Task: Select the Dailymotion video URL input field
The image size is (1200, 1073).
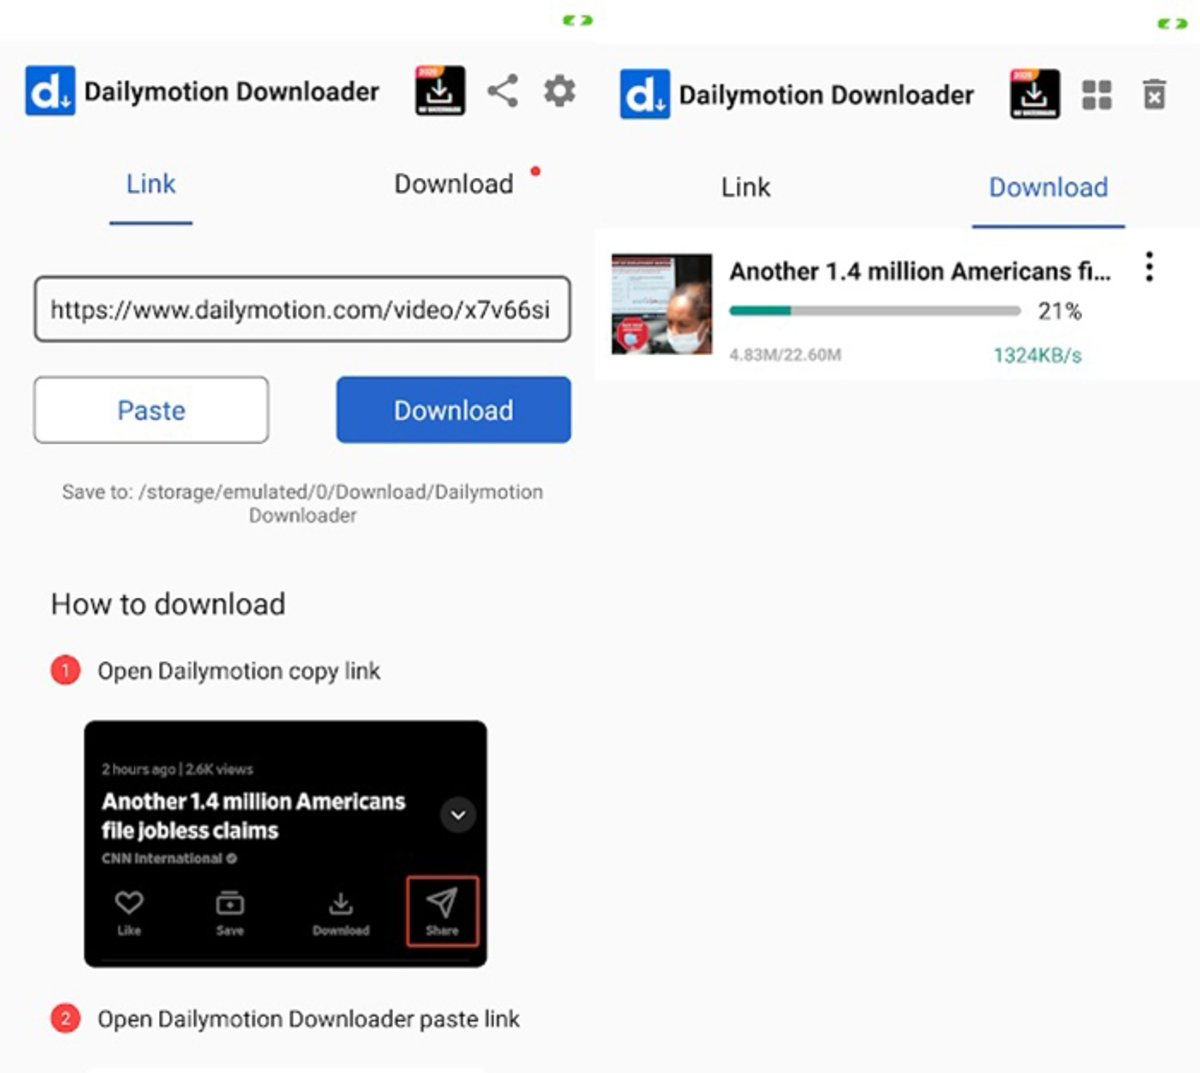Action: (x=302, y=310)
